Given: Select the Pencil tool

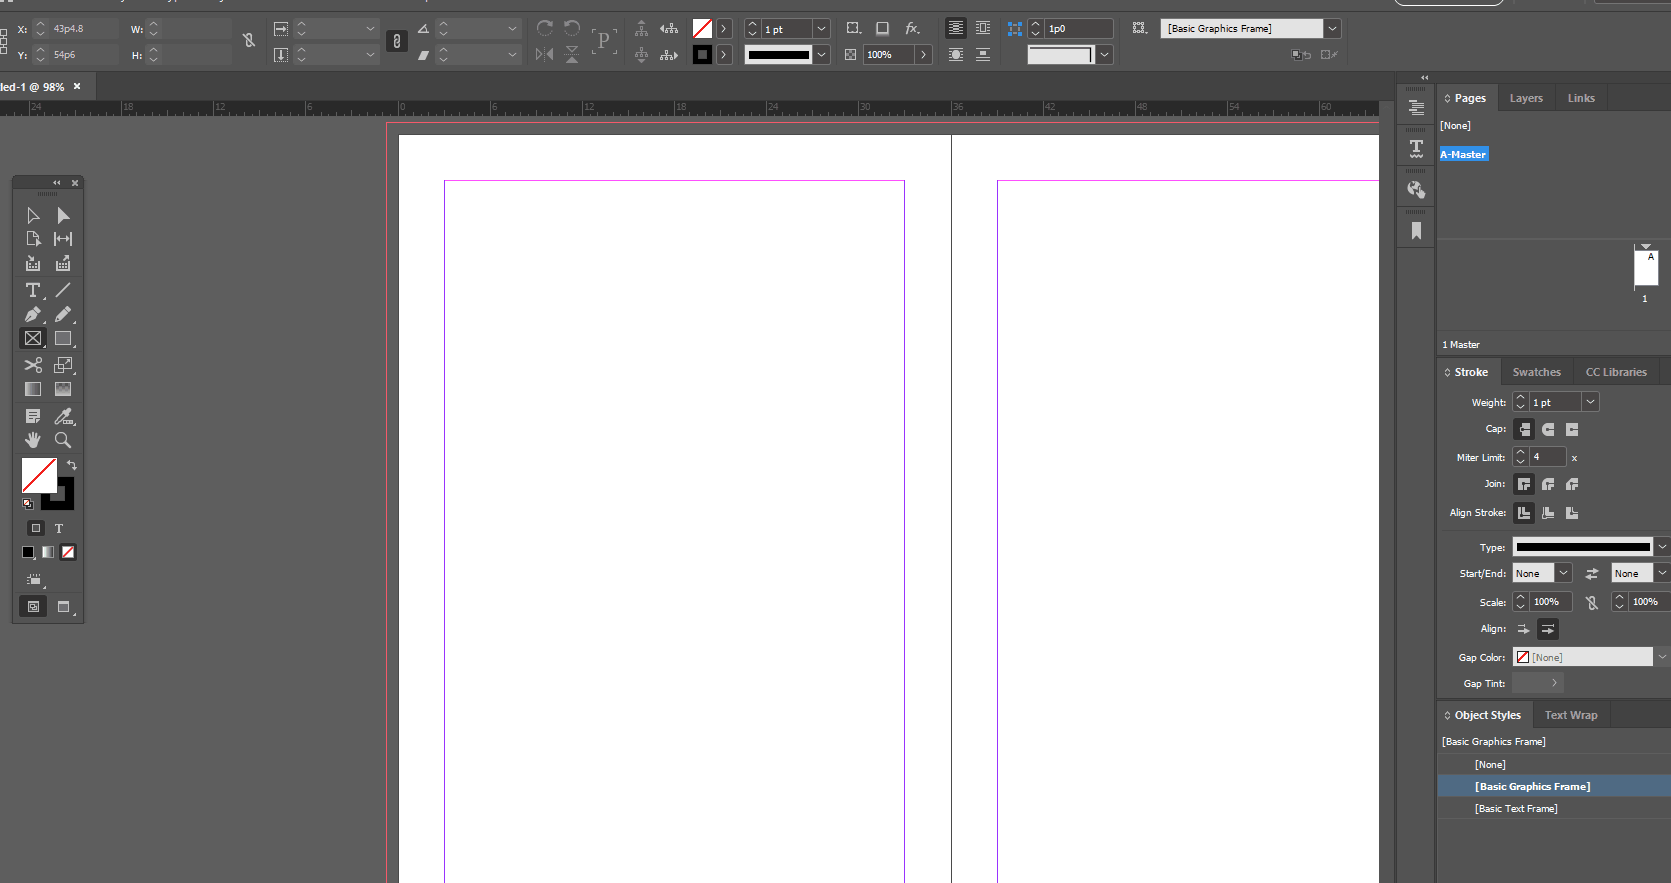Looking at the screenshot, I should click(63, 314).
